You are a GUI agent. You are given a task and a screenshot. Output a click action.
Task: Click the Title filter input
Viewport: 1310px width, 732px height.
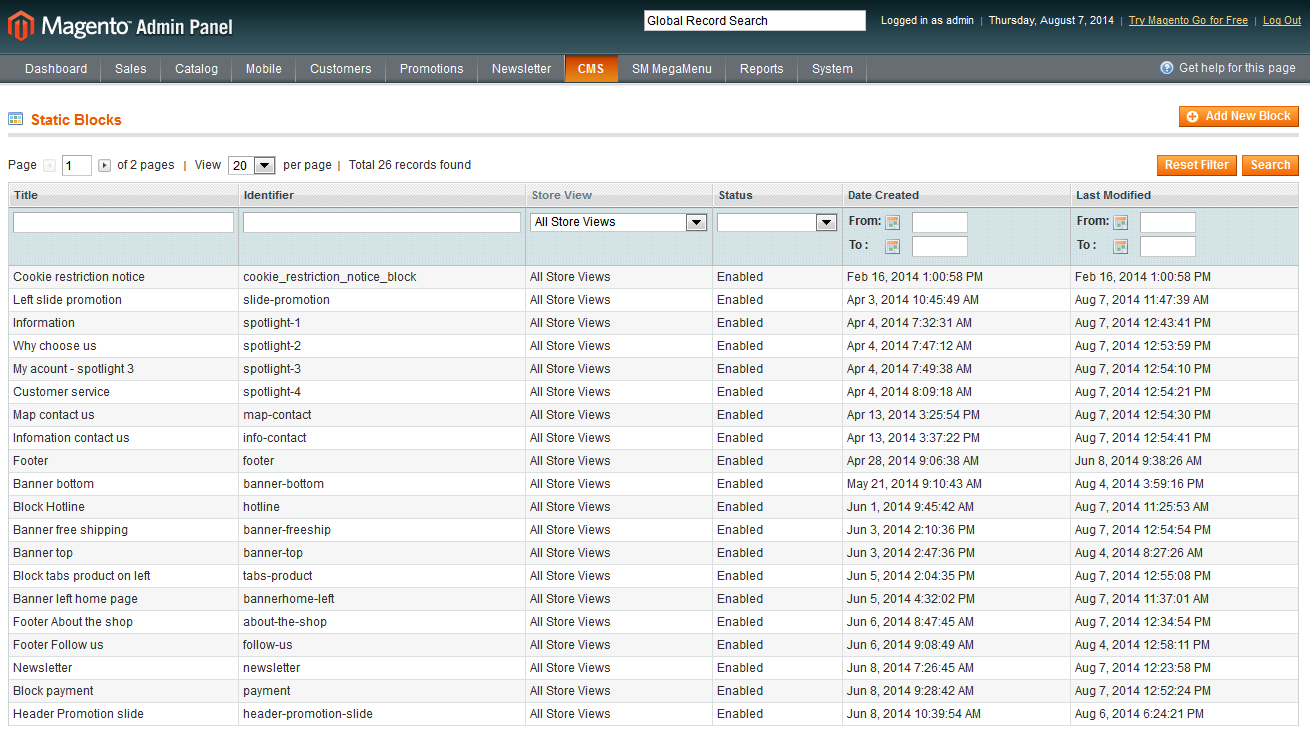pos(123,223)
